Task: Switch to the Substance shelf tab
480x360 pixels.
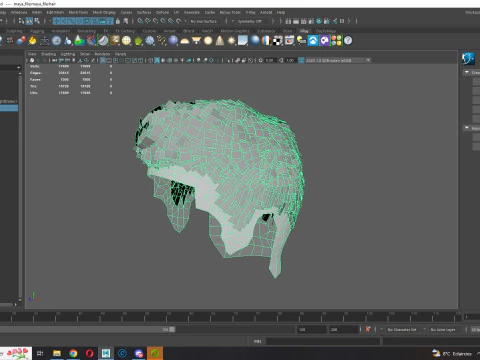Action: coord(266,31)
